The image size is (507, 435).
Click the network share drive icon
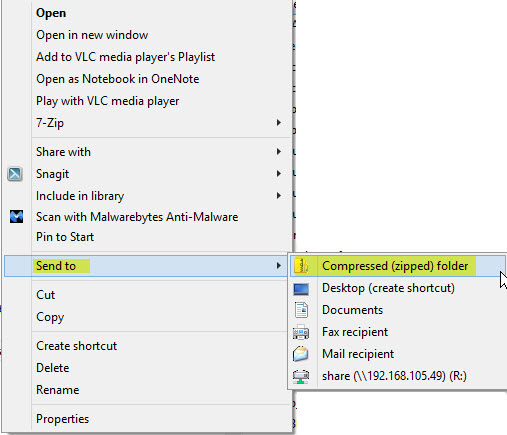tap(301, 376)
